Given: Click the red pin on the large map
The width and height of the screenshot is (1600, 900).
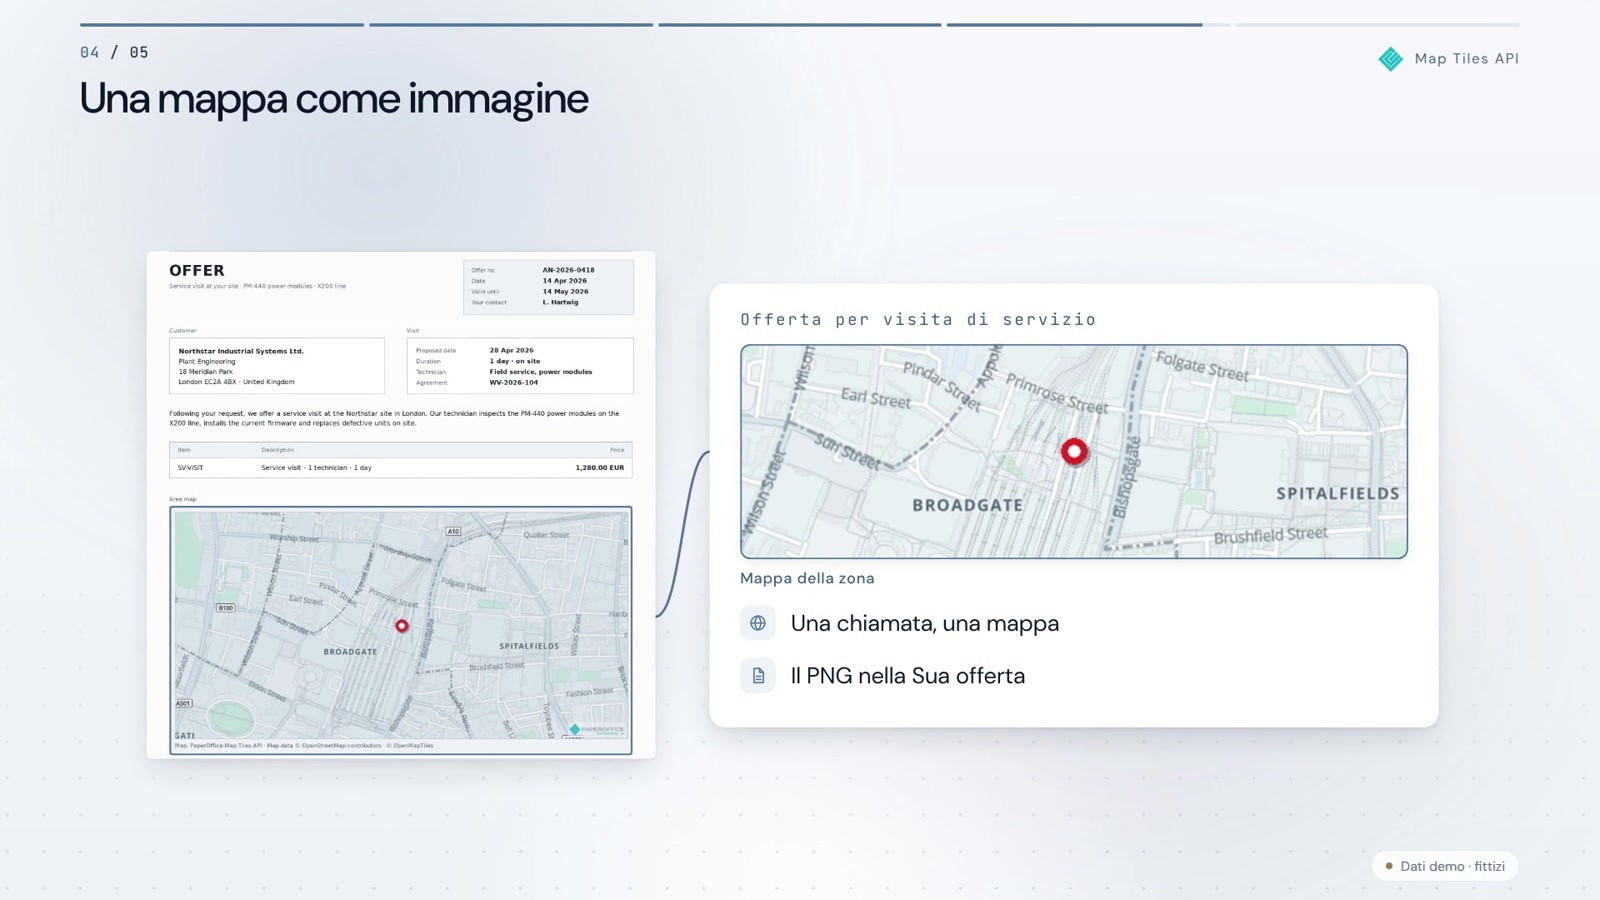Looking at the screenshot, I should click(x=1074, y=452).
